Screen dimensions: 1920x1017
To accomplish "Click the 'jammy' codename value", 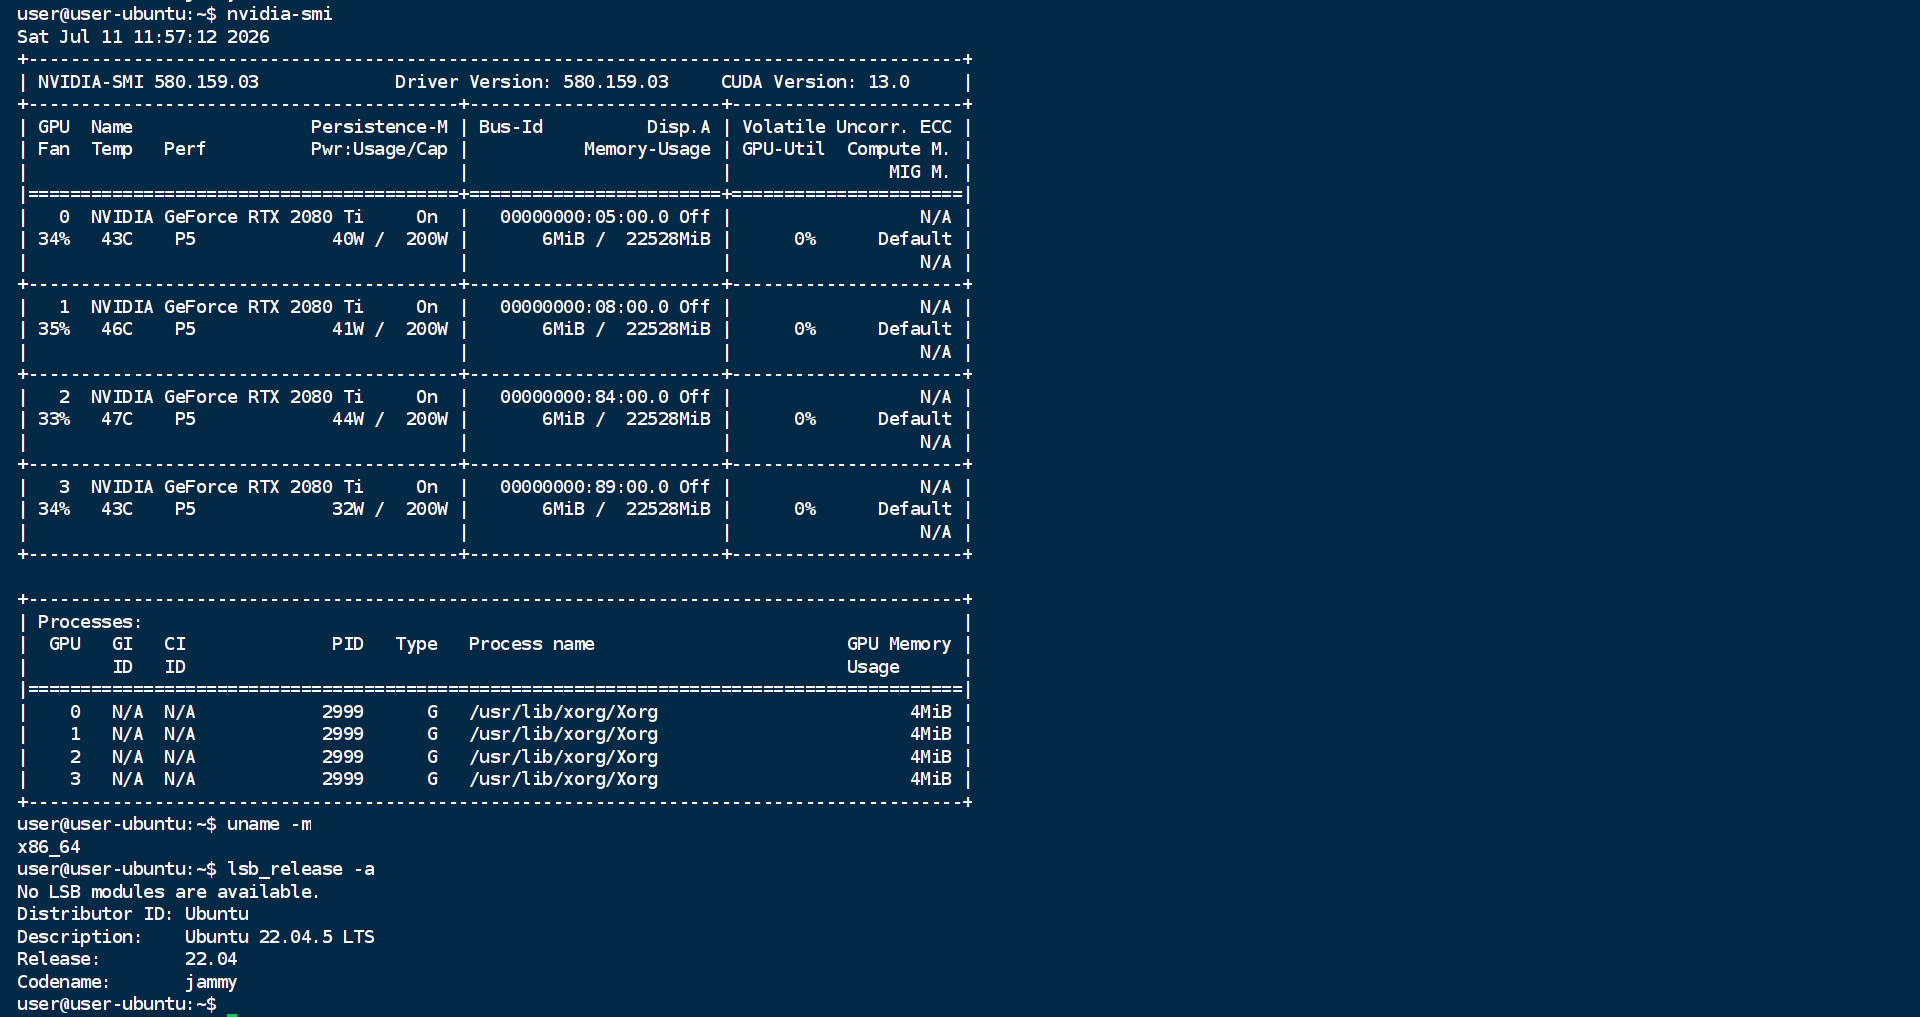I will click(x=211, y=982).
